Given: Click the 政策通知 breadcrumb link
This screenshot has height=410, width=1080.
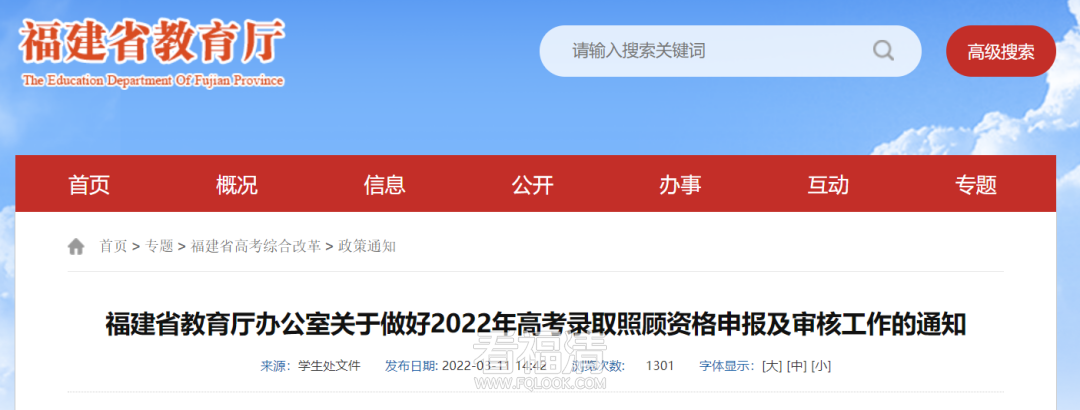Looking at the screenshot, I should [367, 247].
